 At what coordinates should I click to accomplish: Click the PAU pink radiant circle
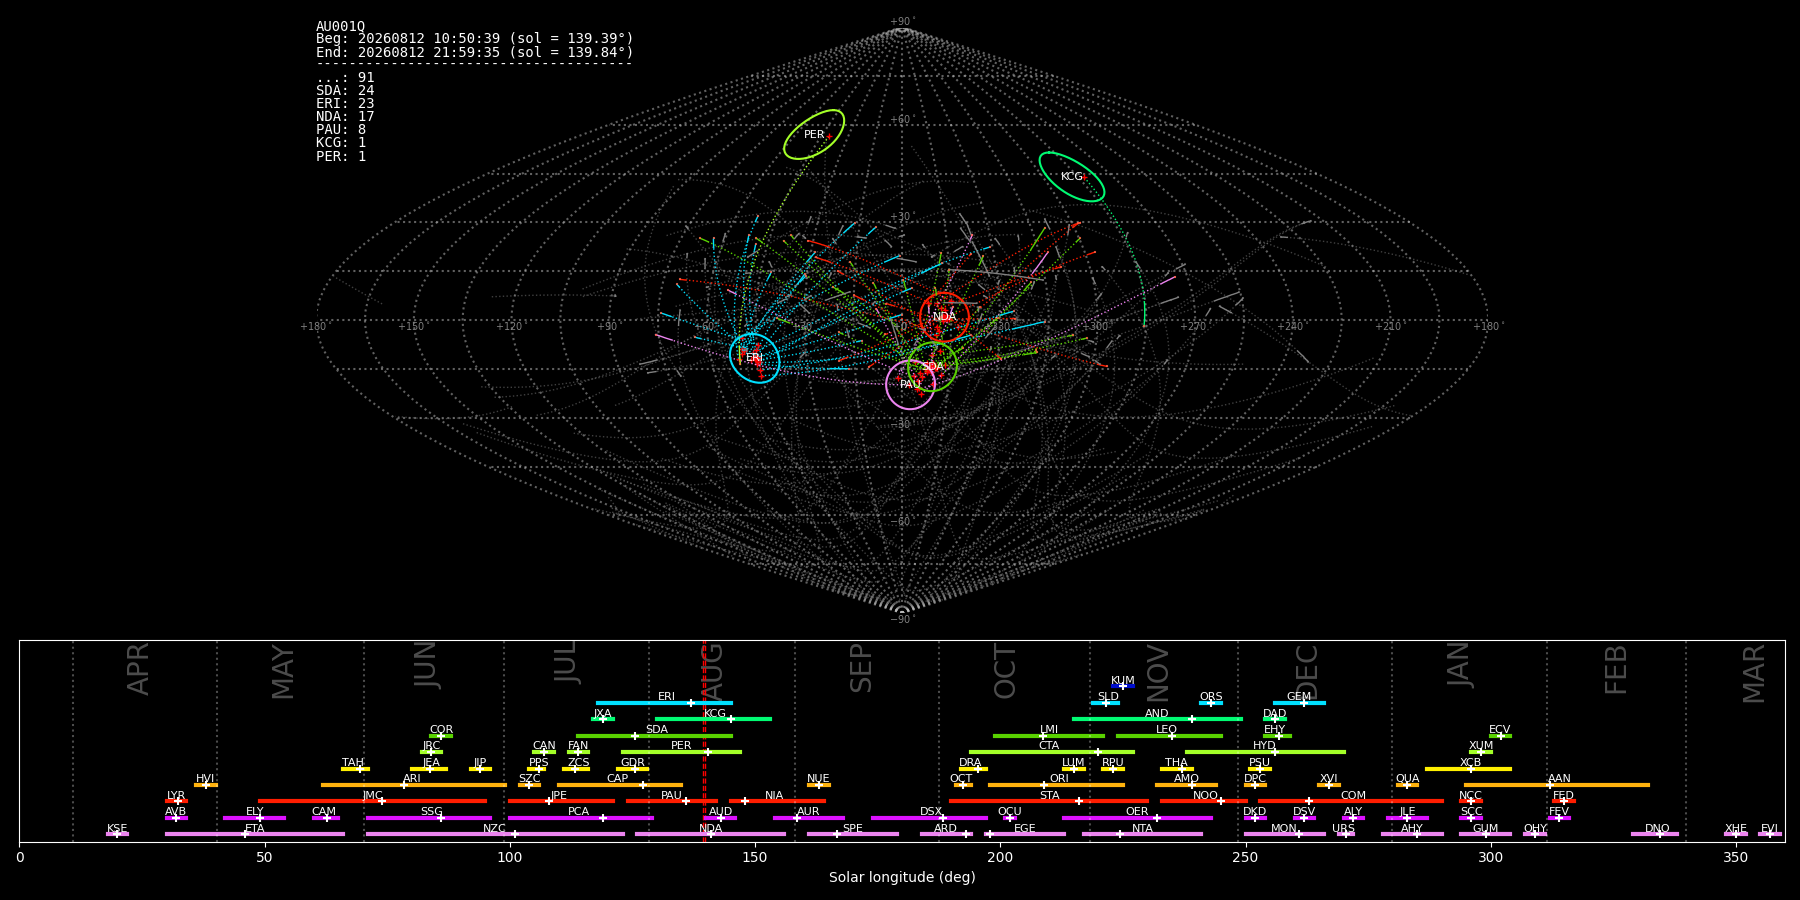pyautogui.click(x=911, y=385)
